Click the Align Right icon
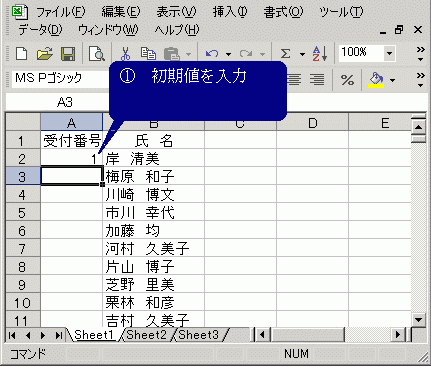431x366 pixels. point(317,80)
